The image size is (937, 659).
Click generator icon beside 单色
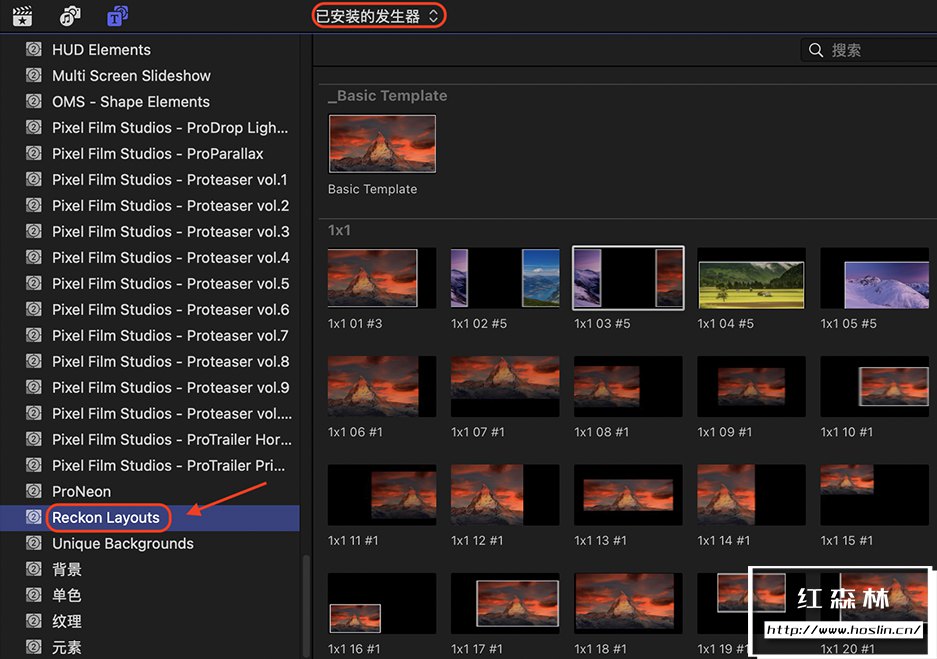tap(34, 595)
